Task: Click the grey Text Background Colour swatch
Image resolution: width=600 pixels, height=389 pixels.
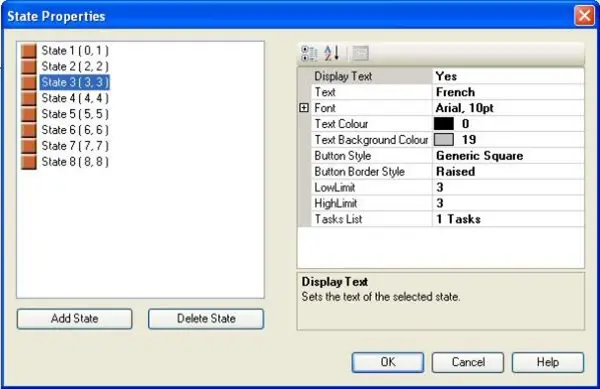Action: 444,140
